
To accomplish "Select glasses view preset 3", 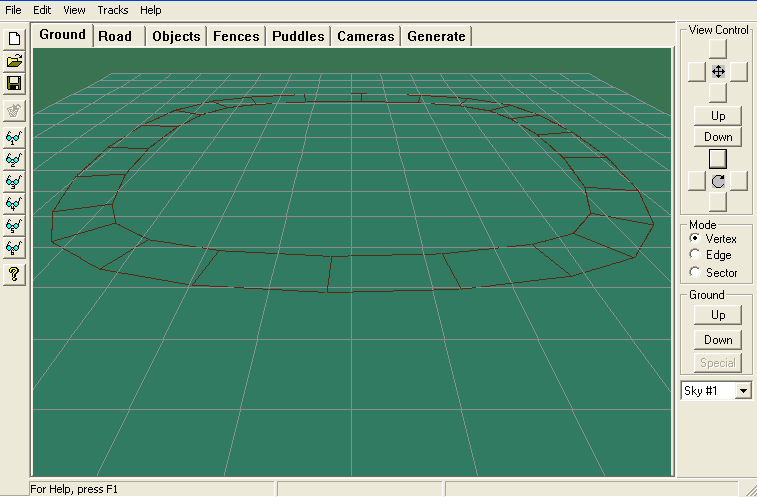I will [14, 182].
